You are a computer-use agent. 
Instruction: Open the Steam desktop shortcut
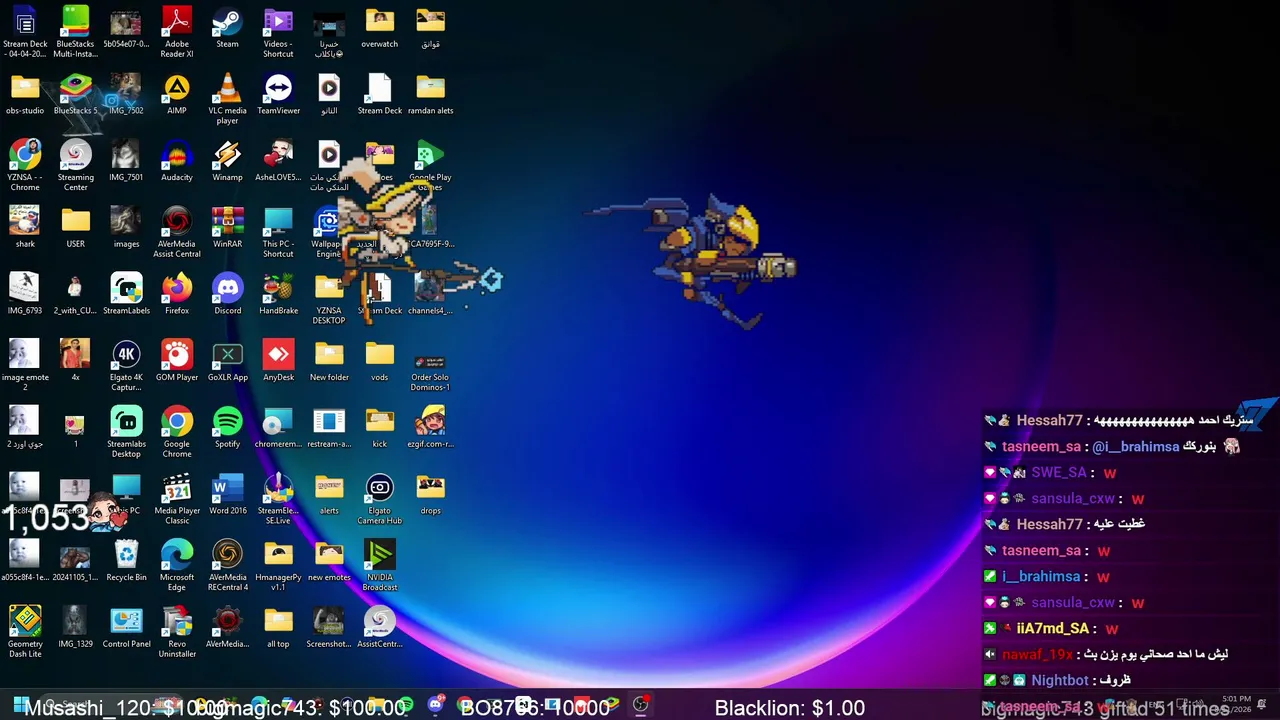click(x=227, y=28)
